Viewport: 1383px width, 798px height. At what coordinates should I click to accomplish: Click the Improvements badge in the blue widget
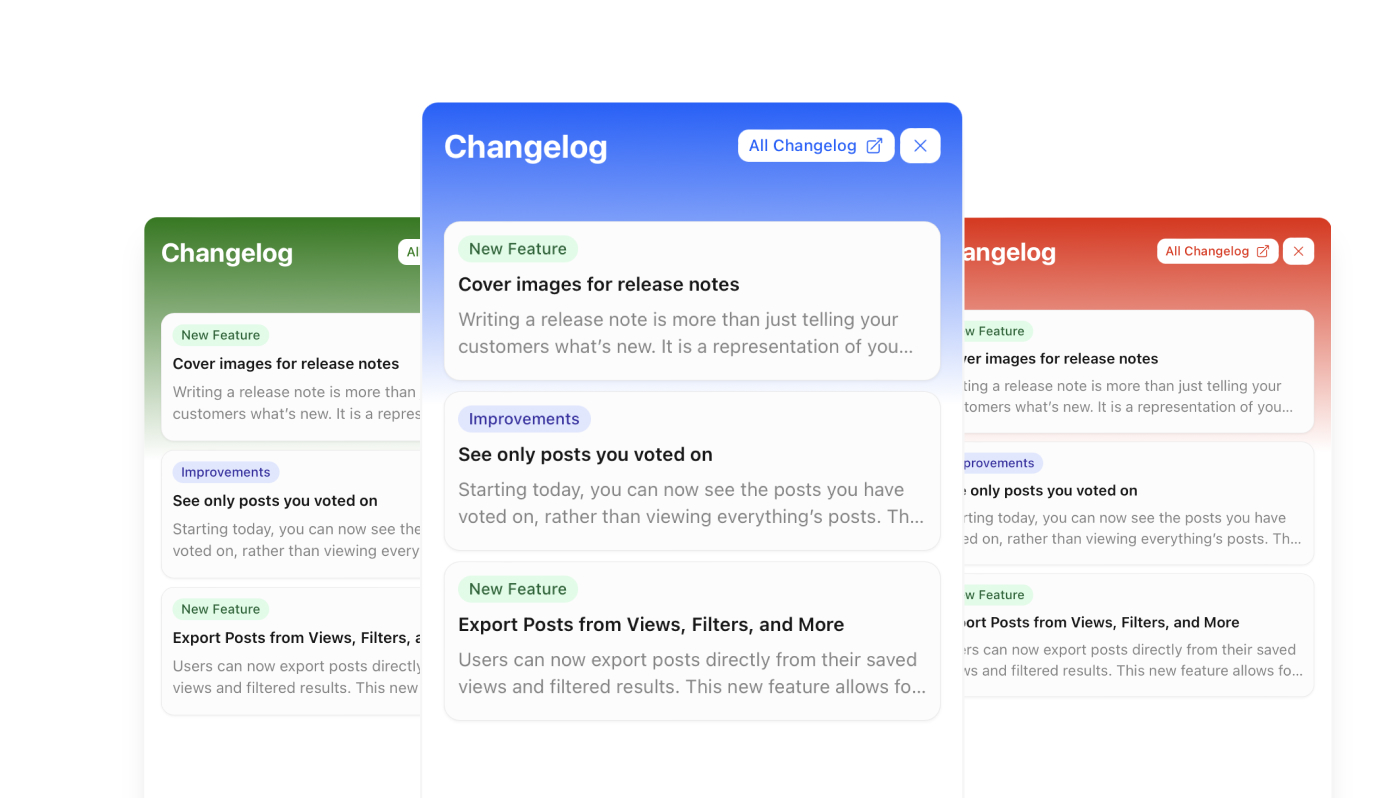click(x=524, y=418)
